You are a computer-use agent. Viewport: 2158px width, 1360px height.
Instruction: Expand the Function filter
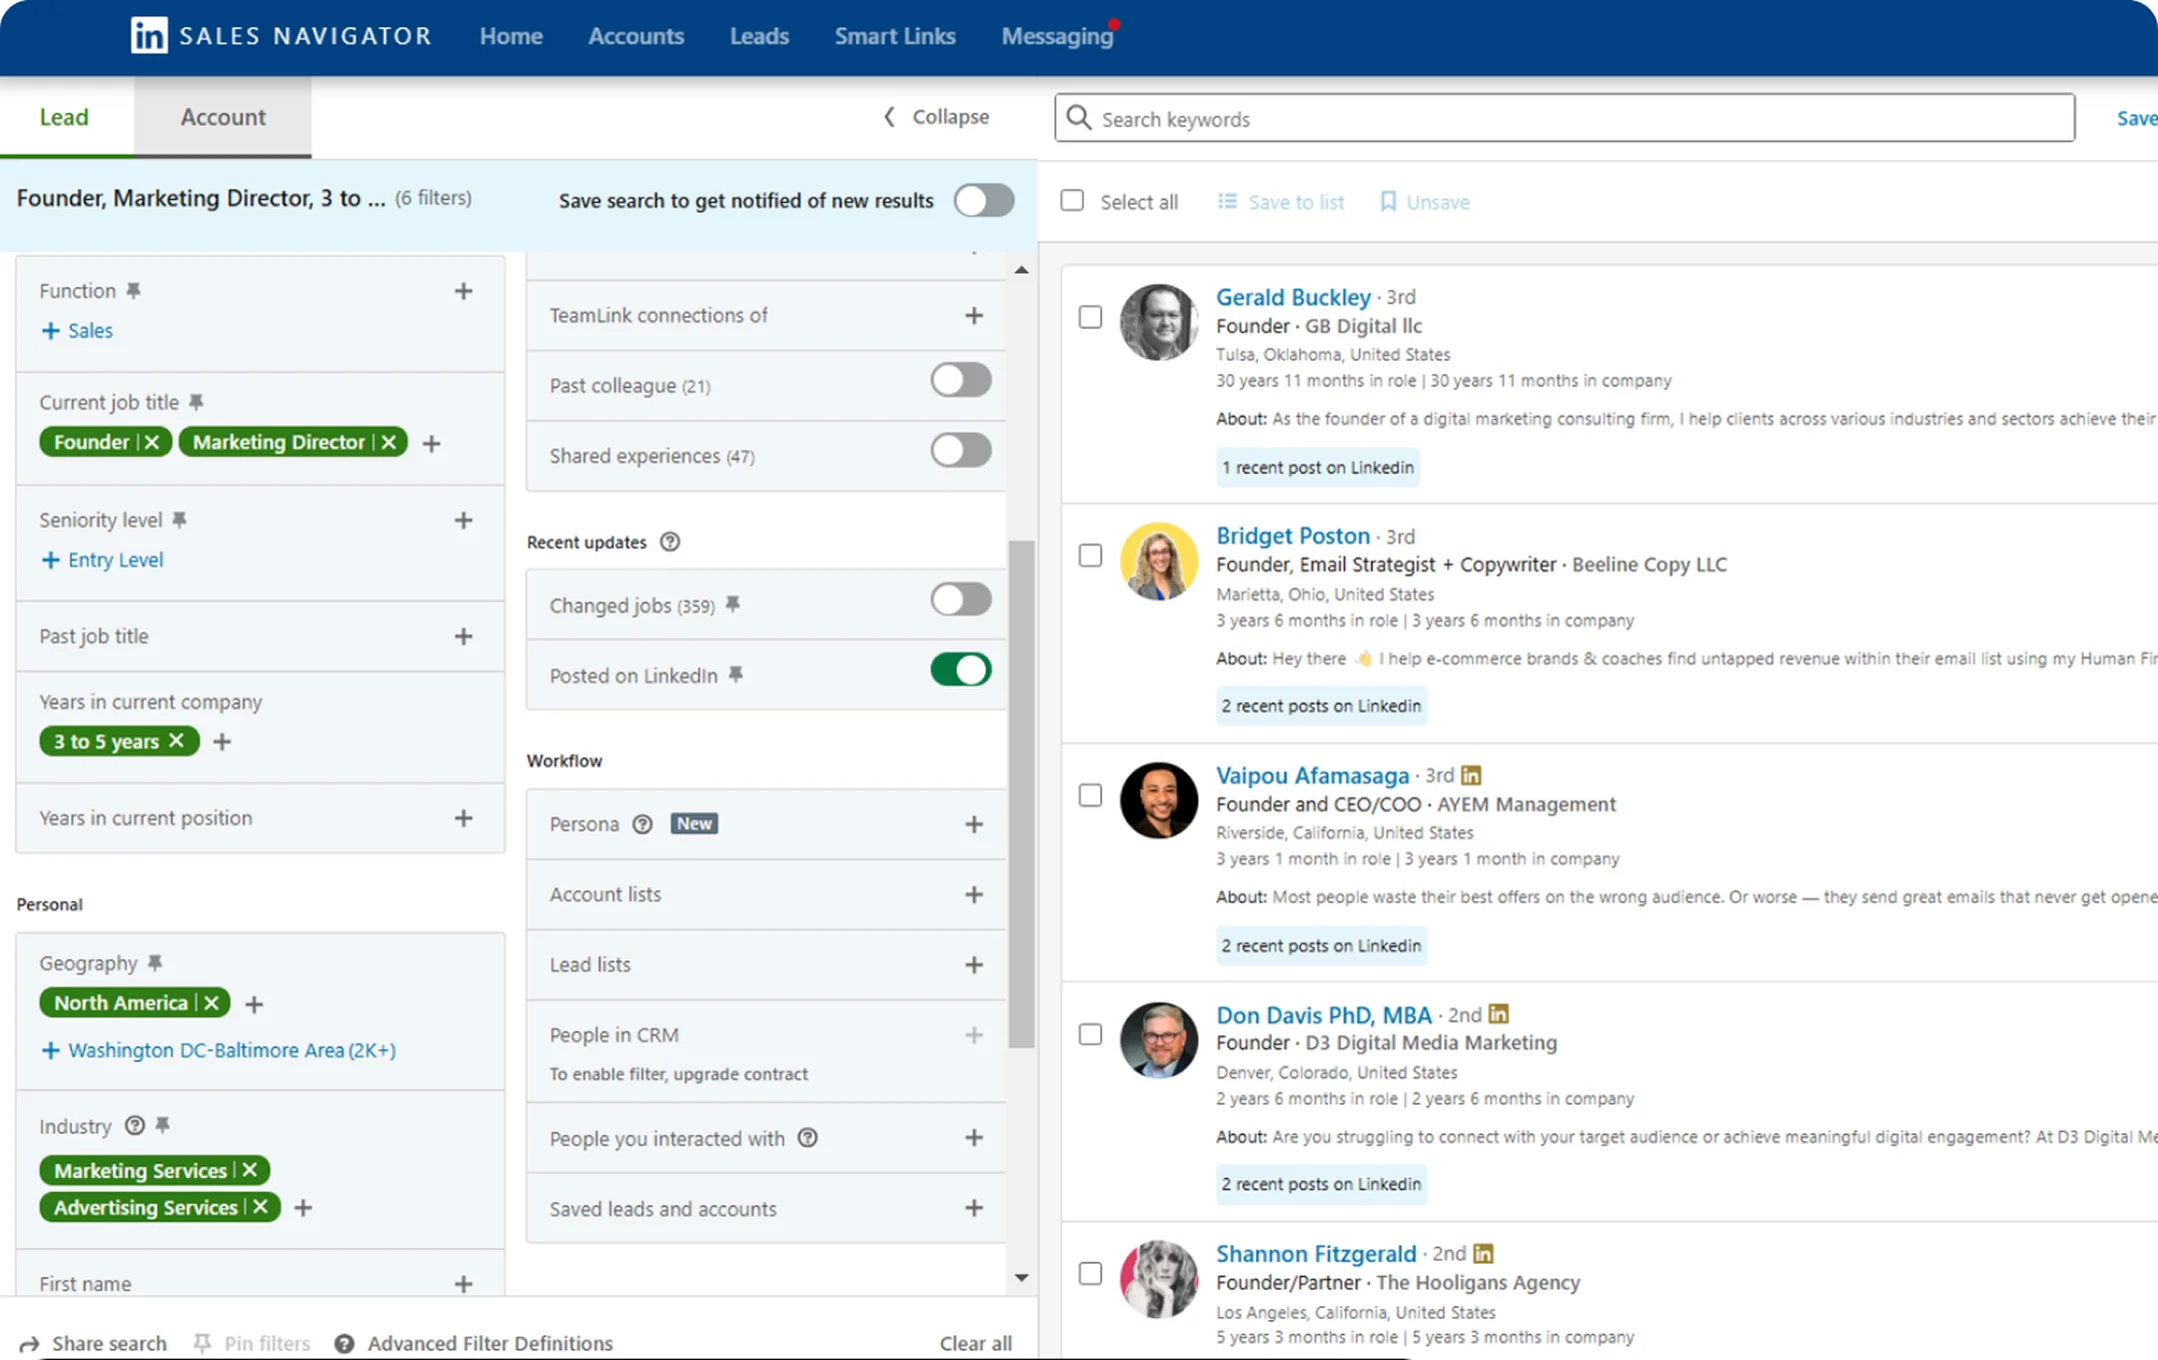click(463, 291)
